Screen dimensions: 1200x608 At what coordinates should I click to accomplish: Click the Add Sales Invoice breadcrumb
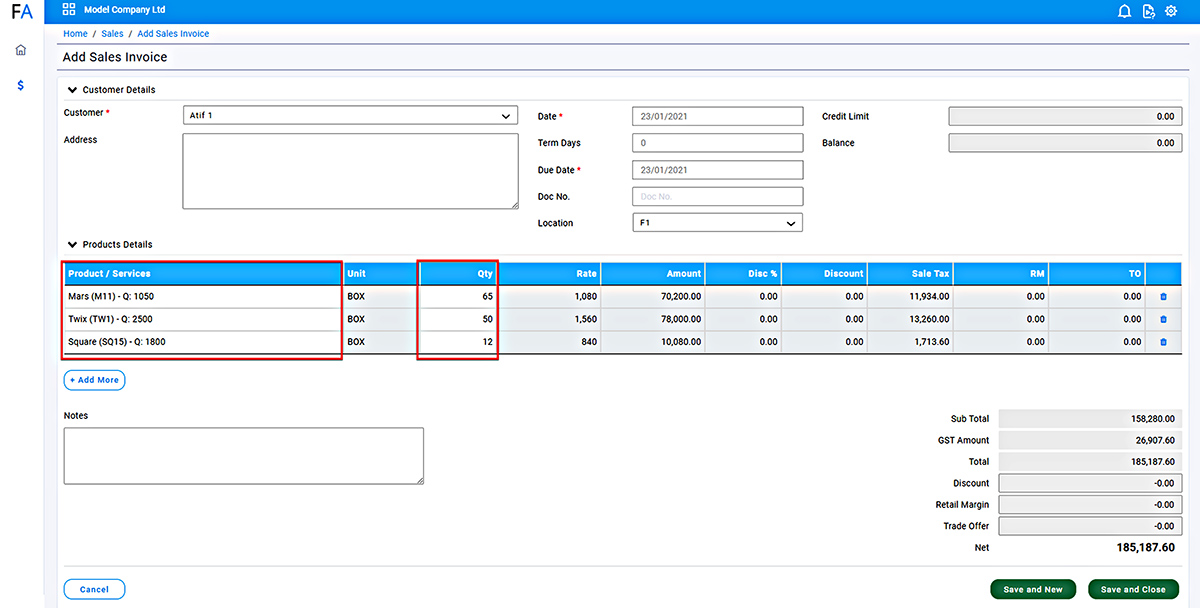[173, 34]
